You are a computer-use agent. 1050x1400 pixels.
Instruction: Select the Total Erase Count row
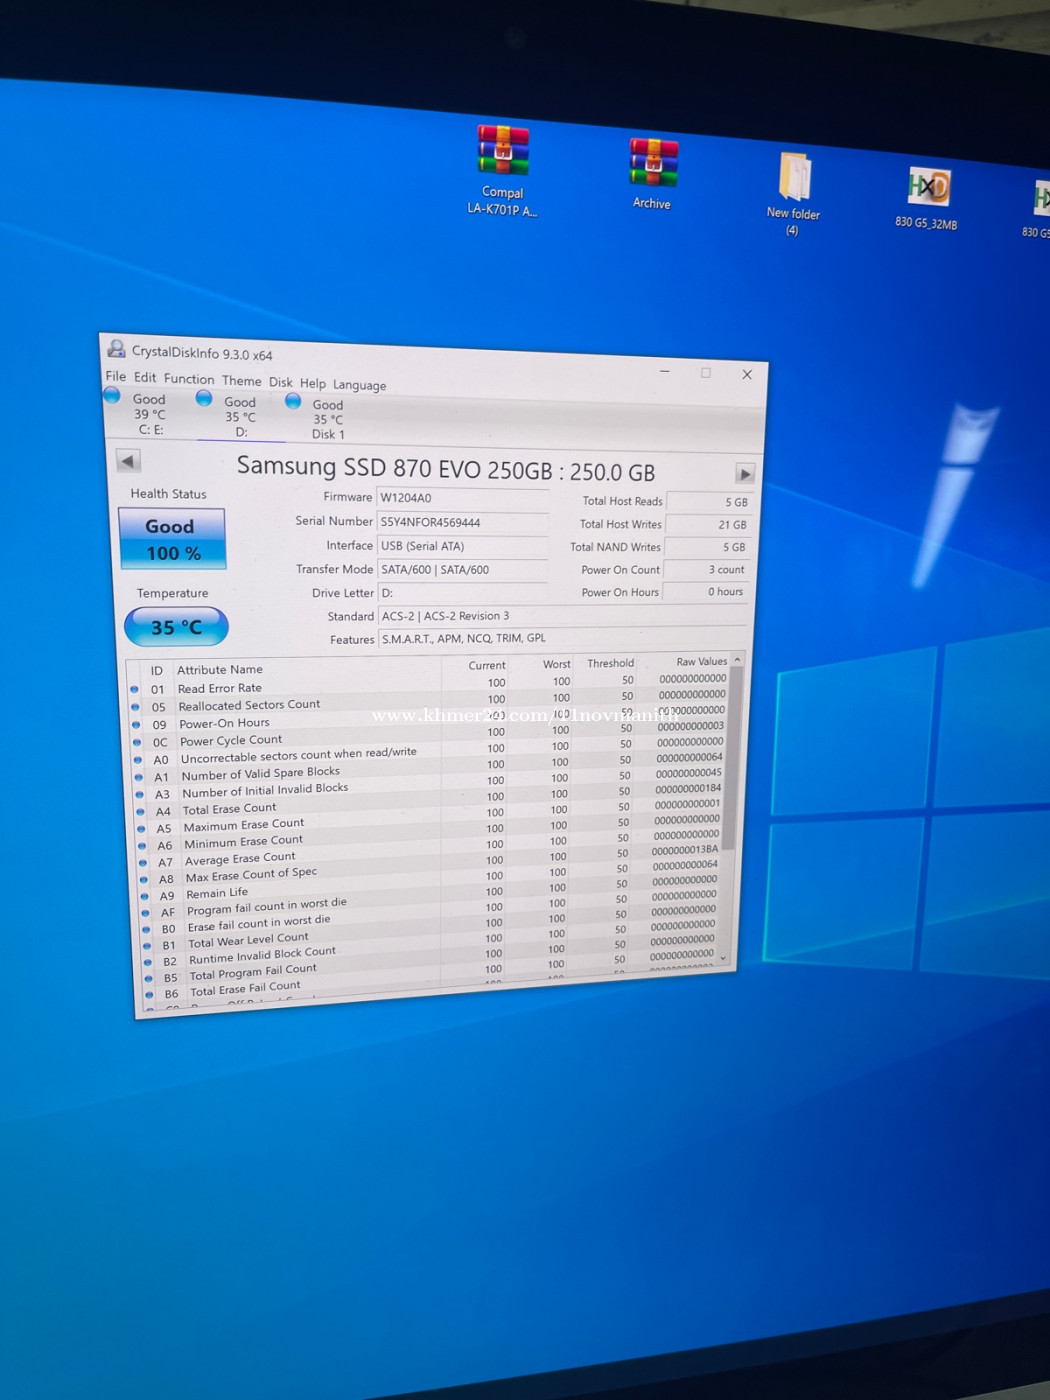point(429,801)
